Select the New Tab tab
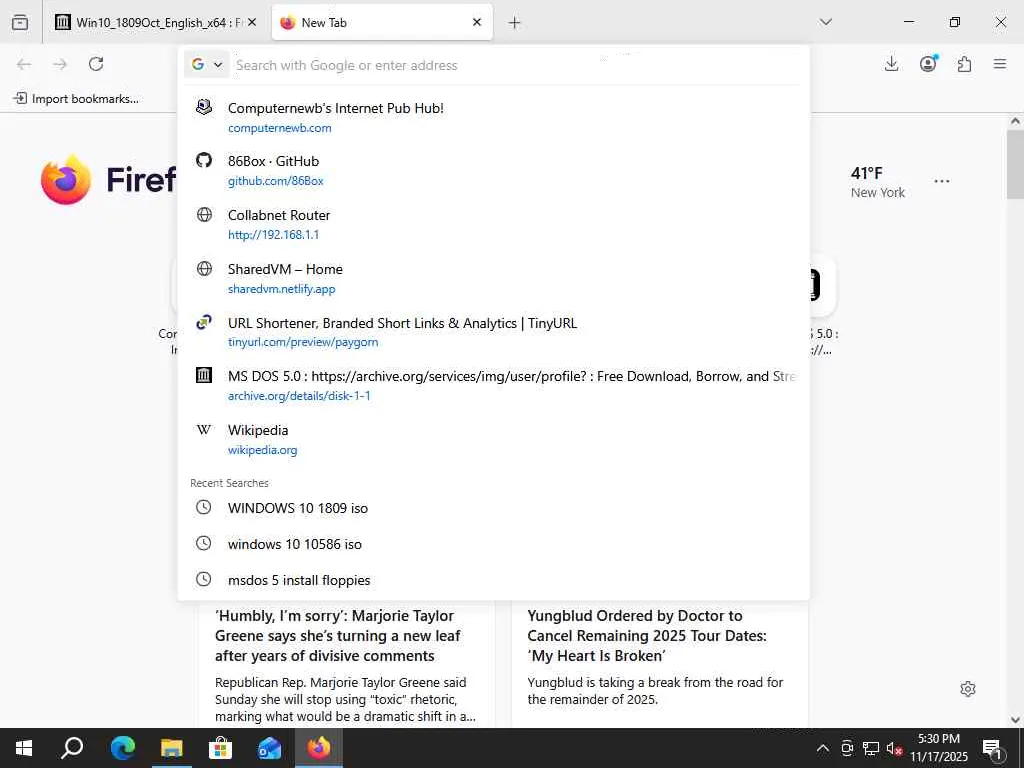 (x=382, y=22)
